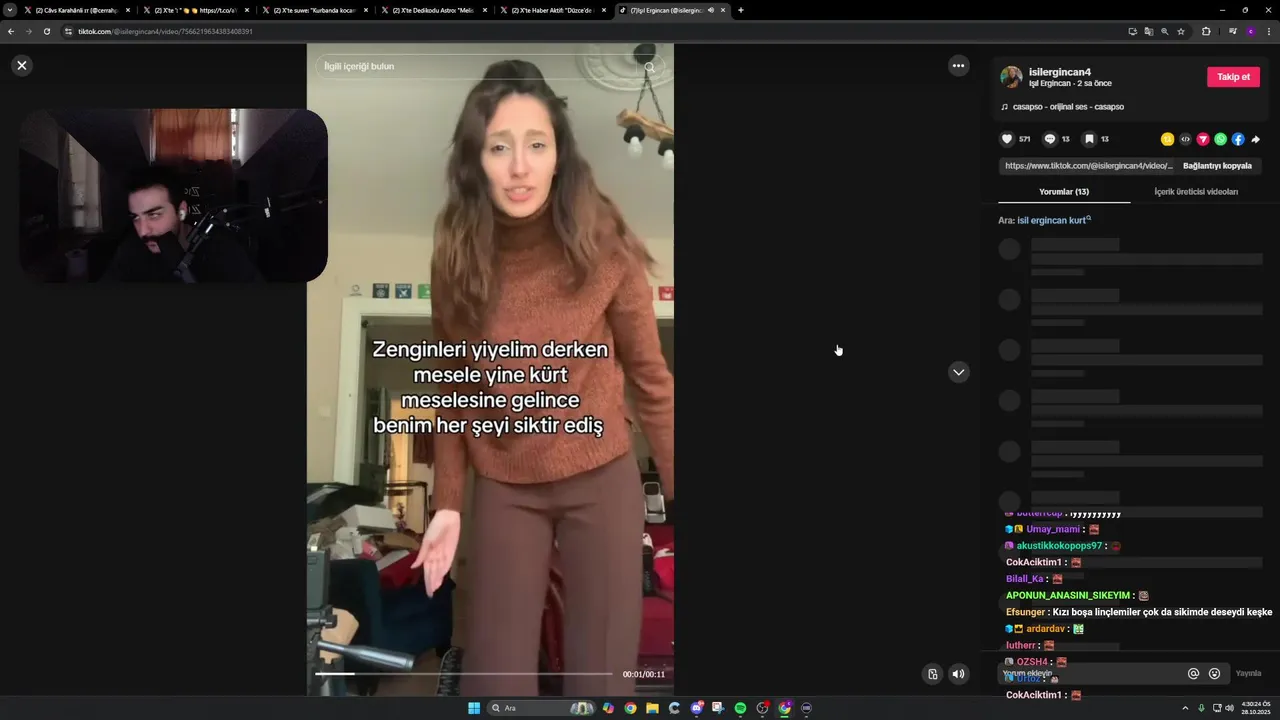Open zoom magnifier in address bar

coord(1164,31)
